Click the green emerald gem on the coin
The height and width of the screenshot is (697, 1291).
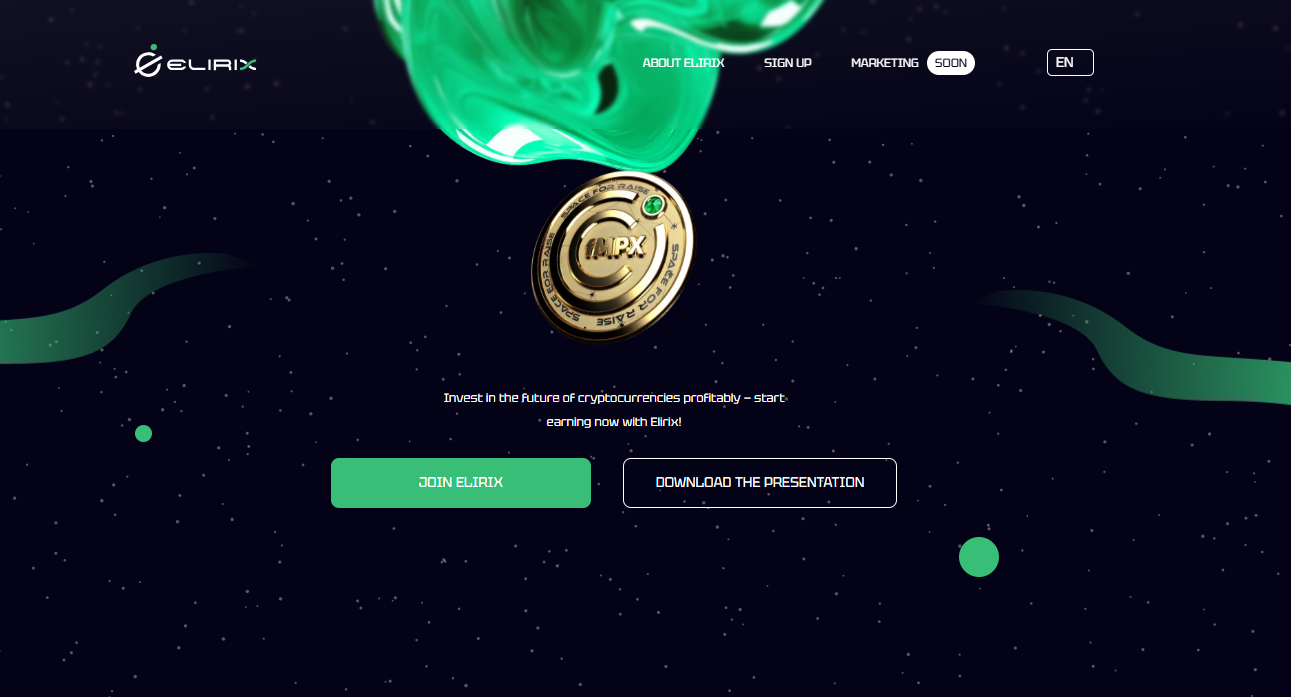point(653,206)
